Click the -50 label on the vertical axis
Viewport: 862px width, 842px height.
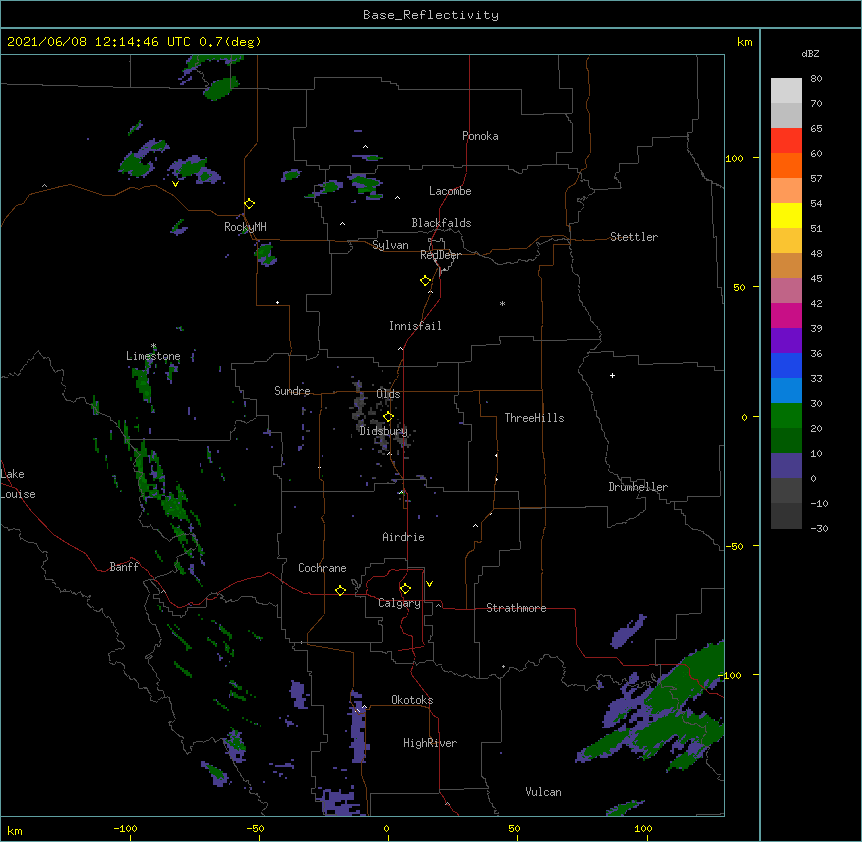tap(734, 546)
